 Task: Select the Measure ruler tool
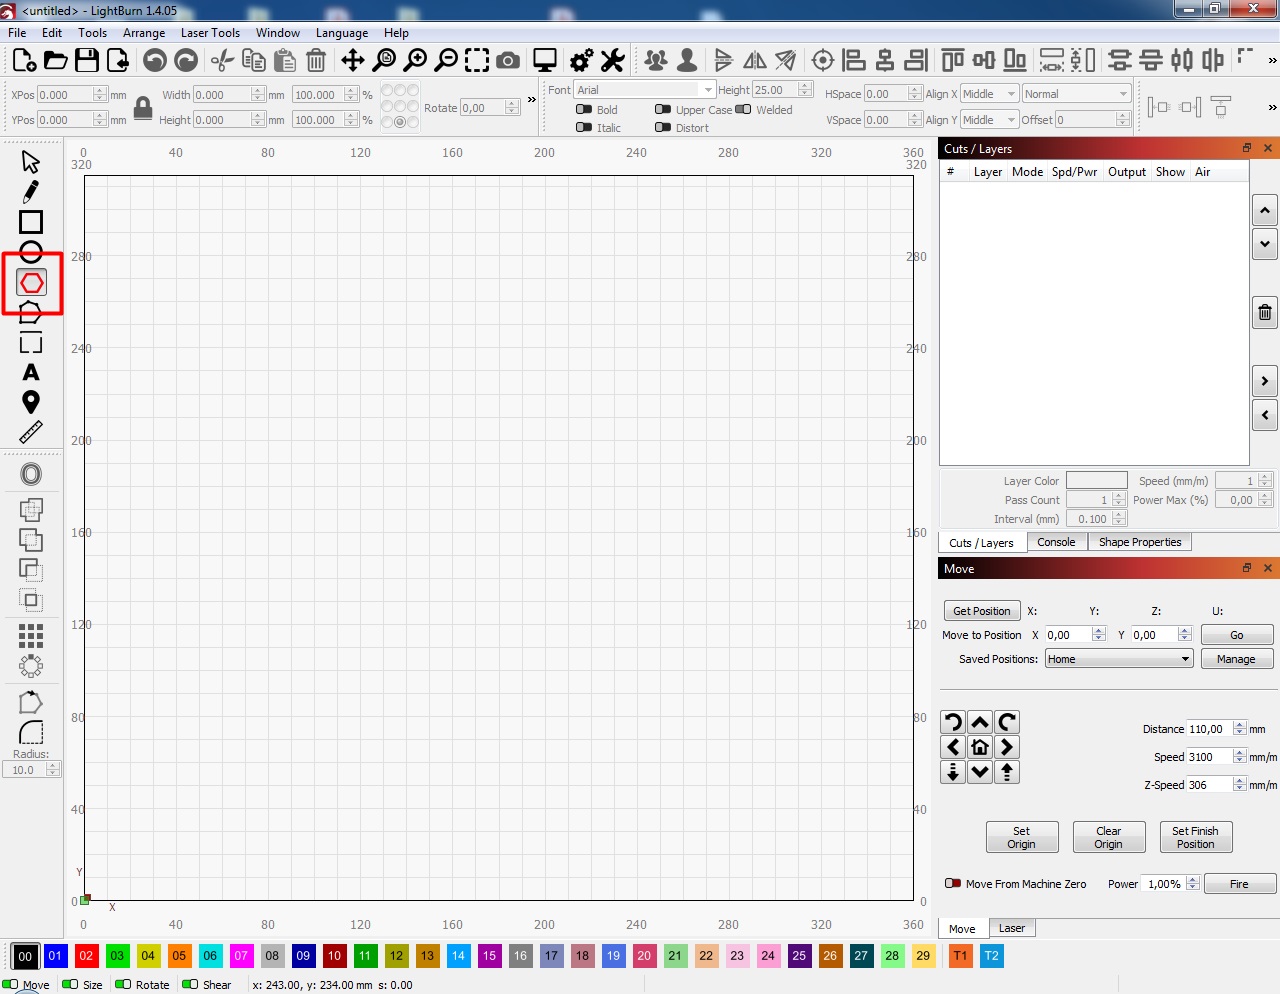click(x=31, y=432)
